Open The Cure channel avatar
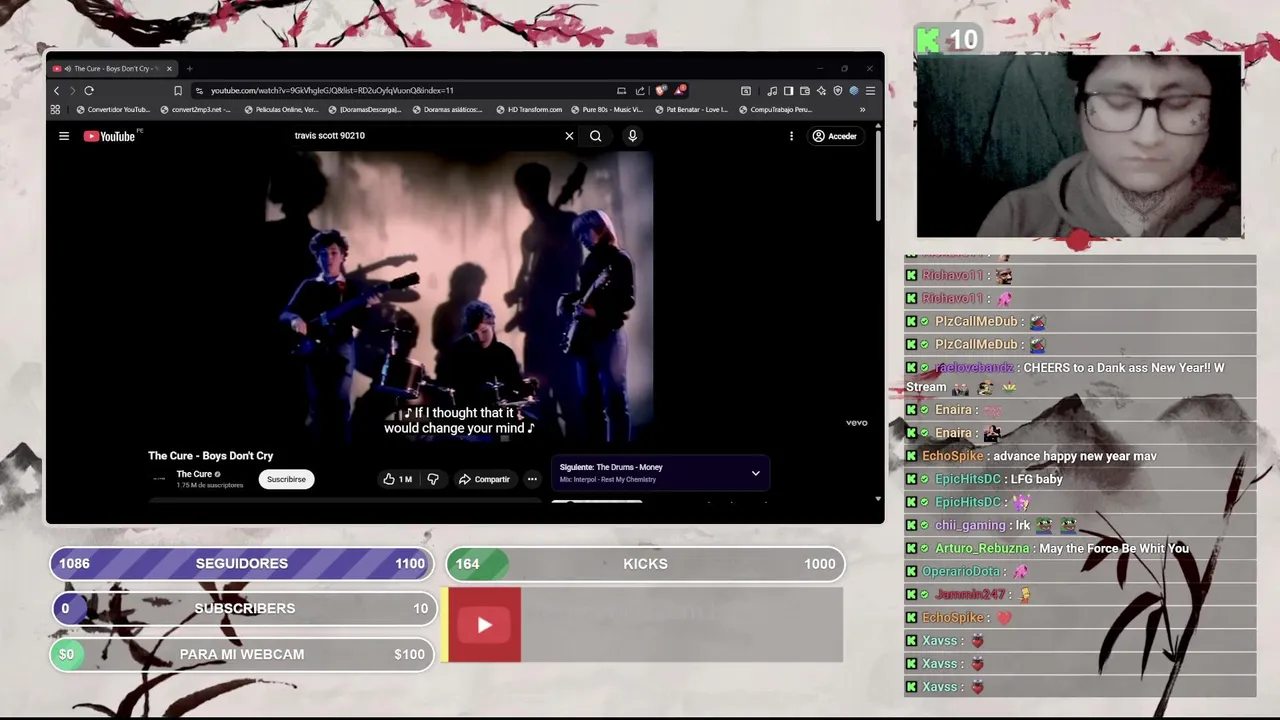Image resolution: width=1280 pixels, height=720 pixels. click(159, 479)
